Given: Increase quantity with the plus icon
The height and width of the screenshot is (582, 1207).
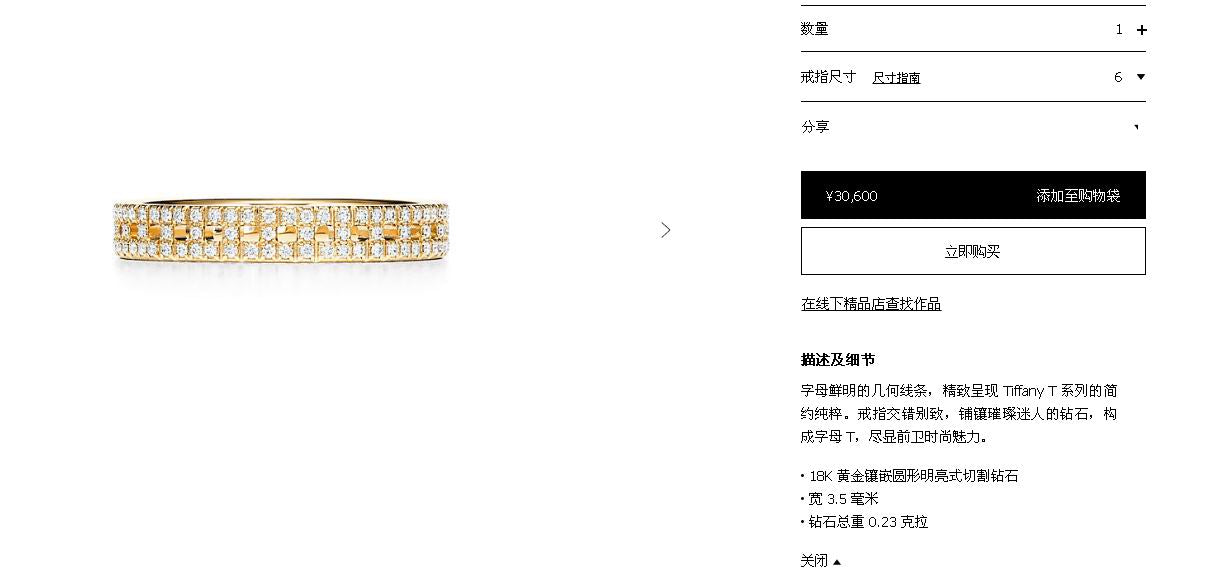Looking at the screenshot, I should 1141,30.
